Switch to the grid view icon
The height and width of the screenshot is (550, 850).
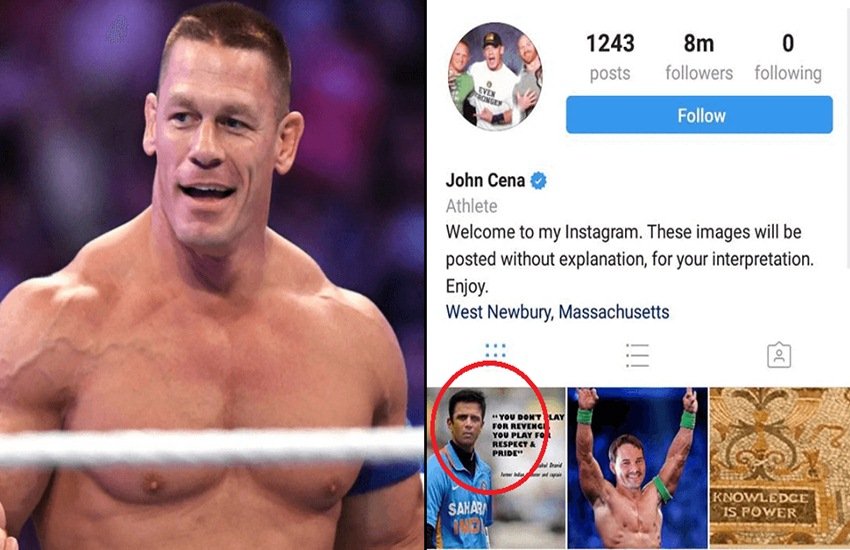495,351
